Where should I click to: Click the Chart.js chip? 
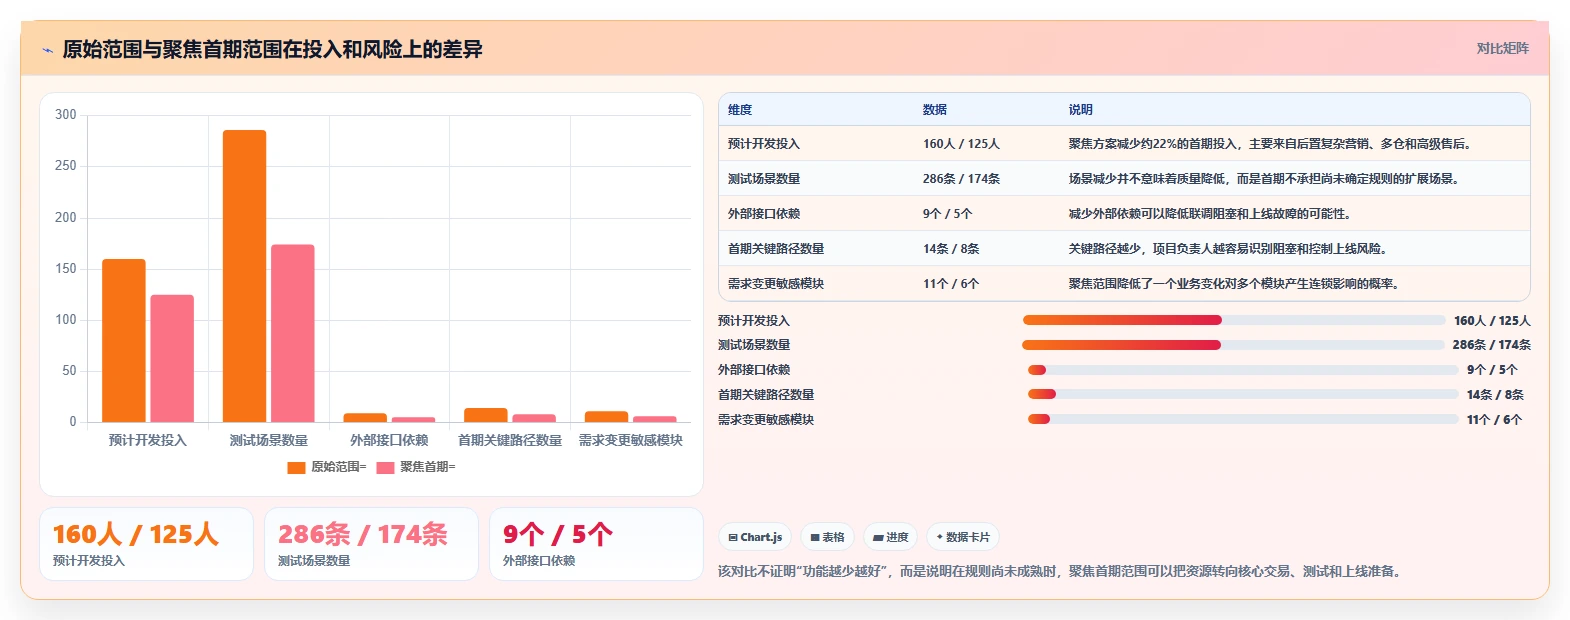point(755,537)
